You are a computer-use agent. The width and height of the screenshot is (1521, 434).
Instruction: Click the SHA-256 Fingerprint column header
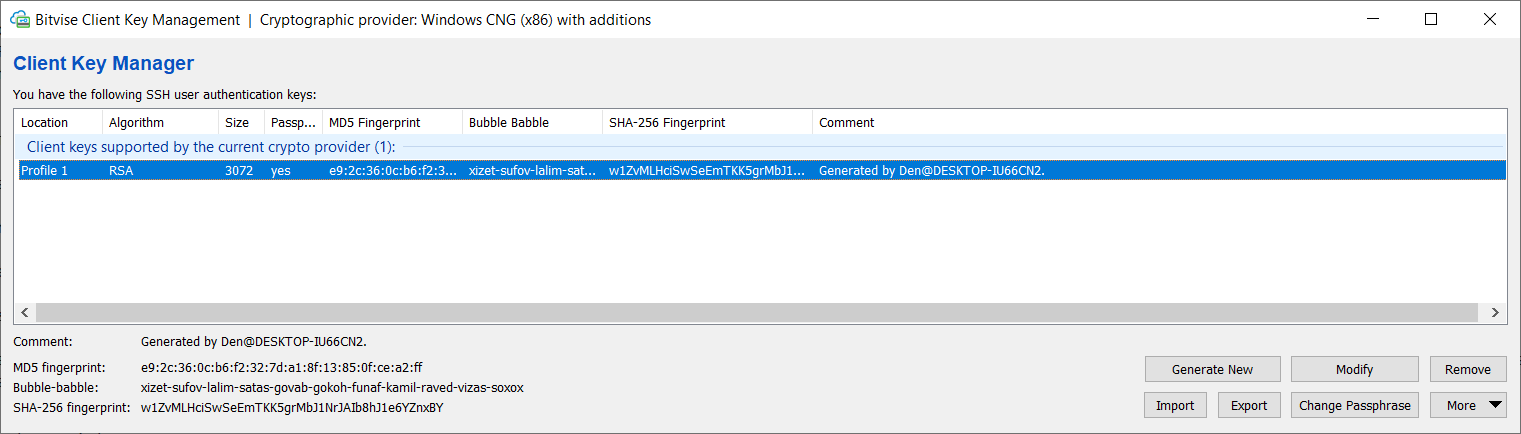click(x=707, y=122)
